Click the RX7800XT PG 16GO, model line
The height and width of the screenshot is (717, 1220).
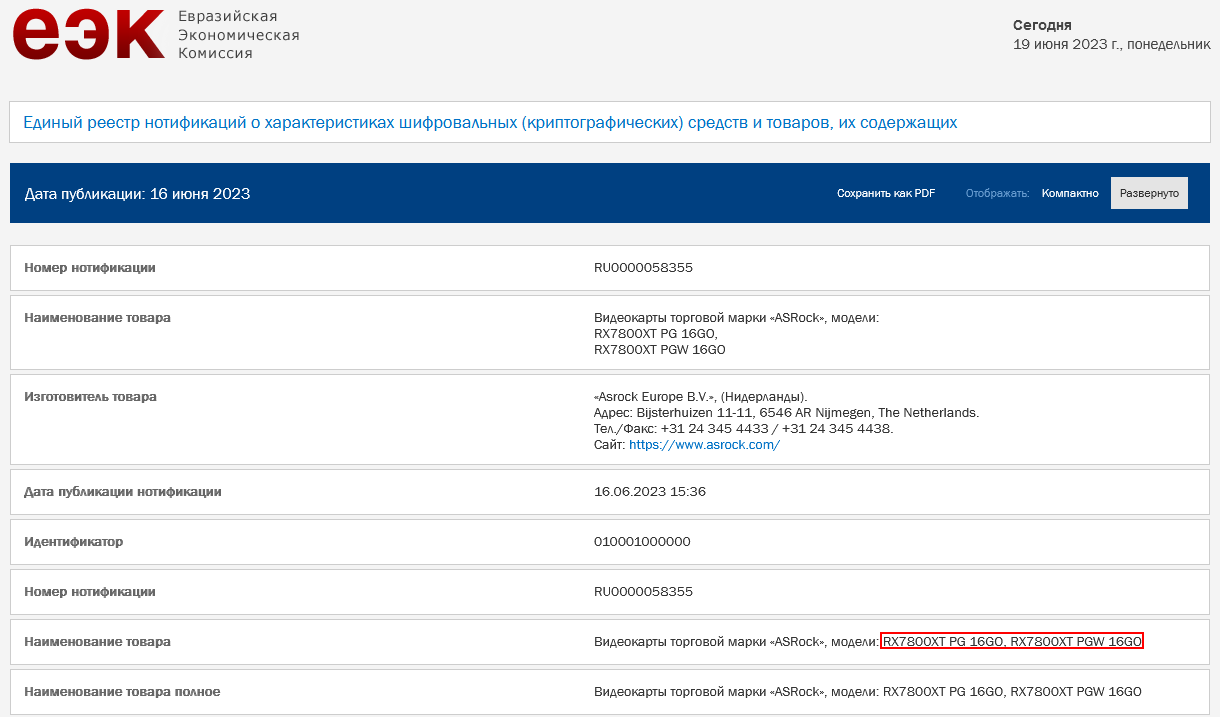tap(656, 334)
